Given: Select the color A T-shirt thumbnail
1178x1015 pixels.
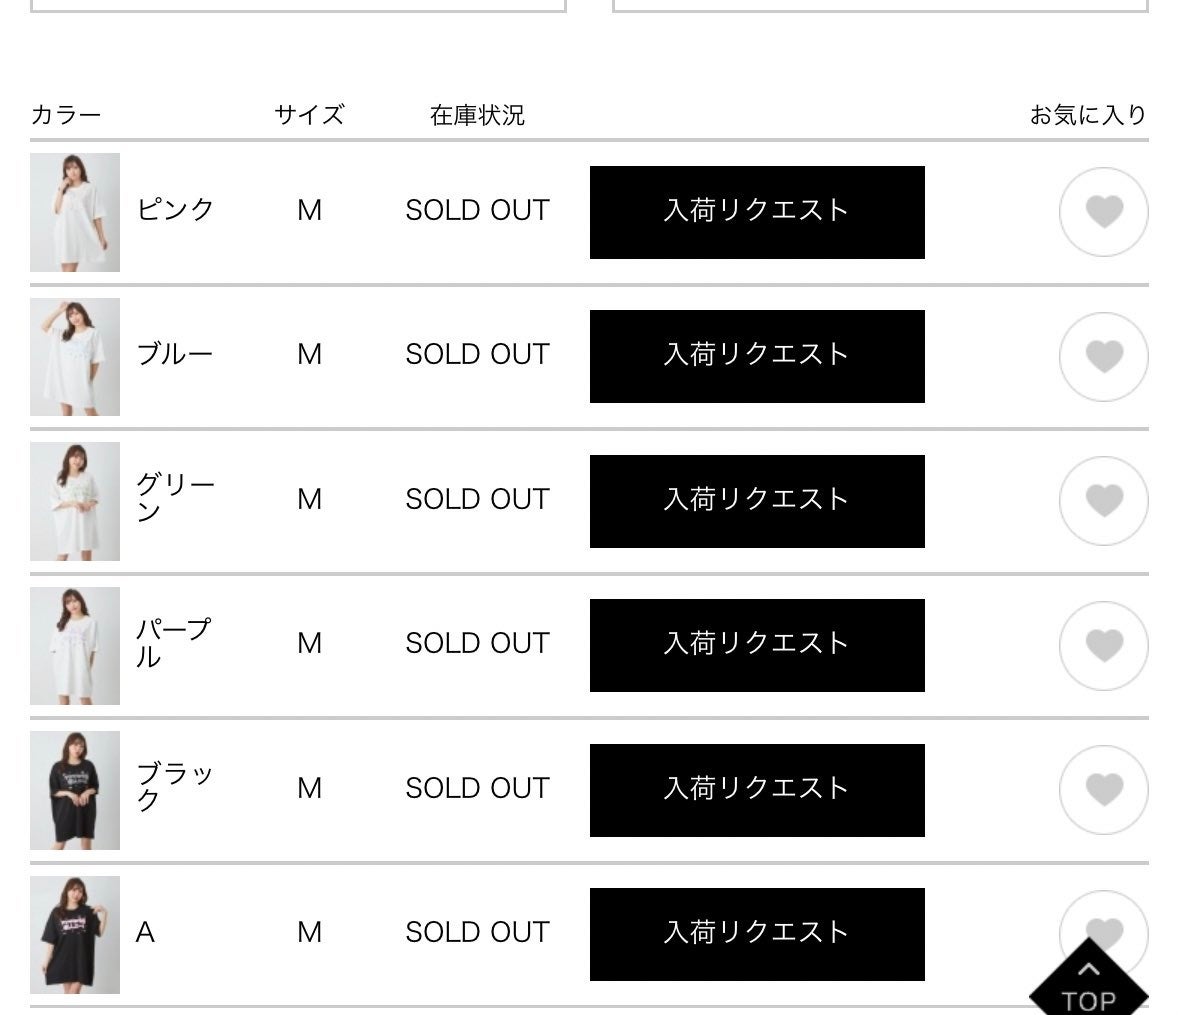Looking at the screenshot, I should [75, 935].
